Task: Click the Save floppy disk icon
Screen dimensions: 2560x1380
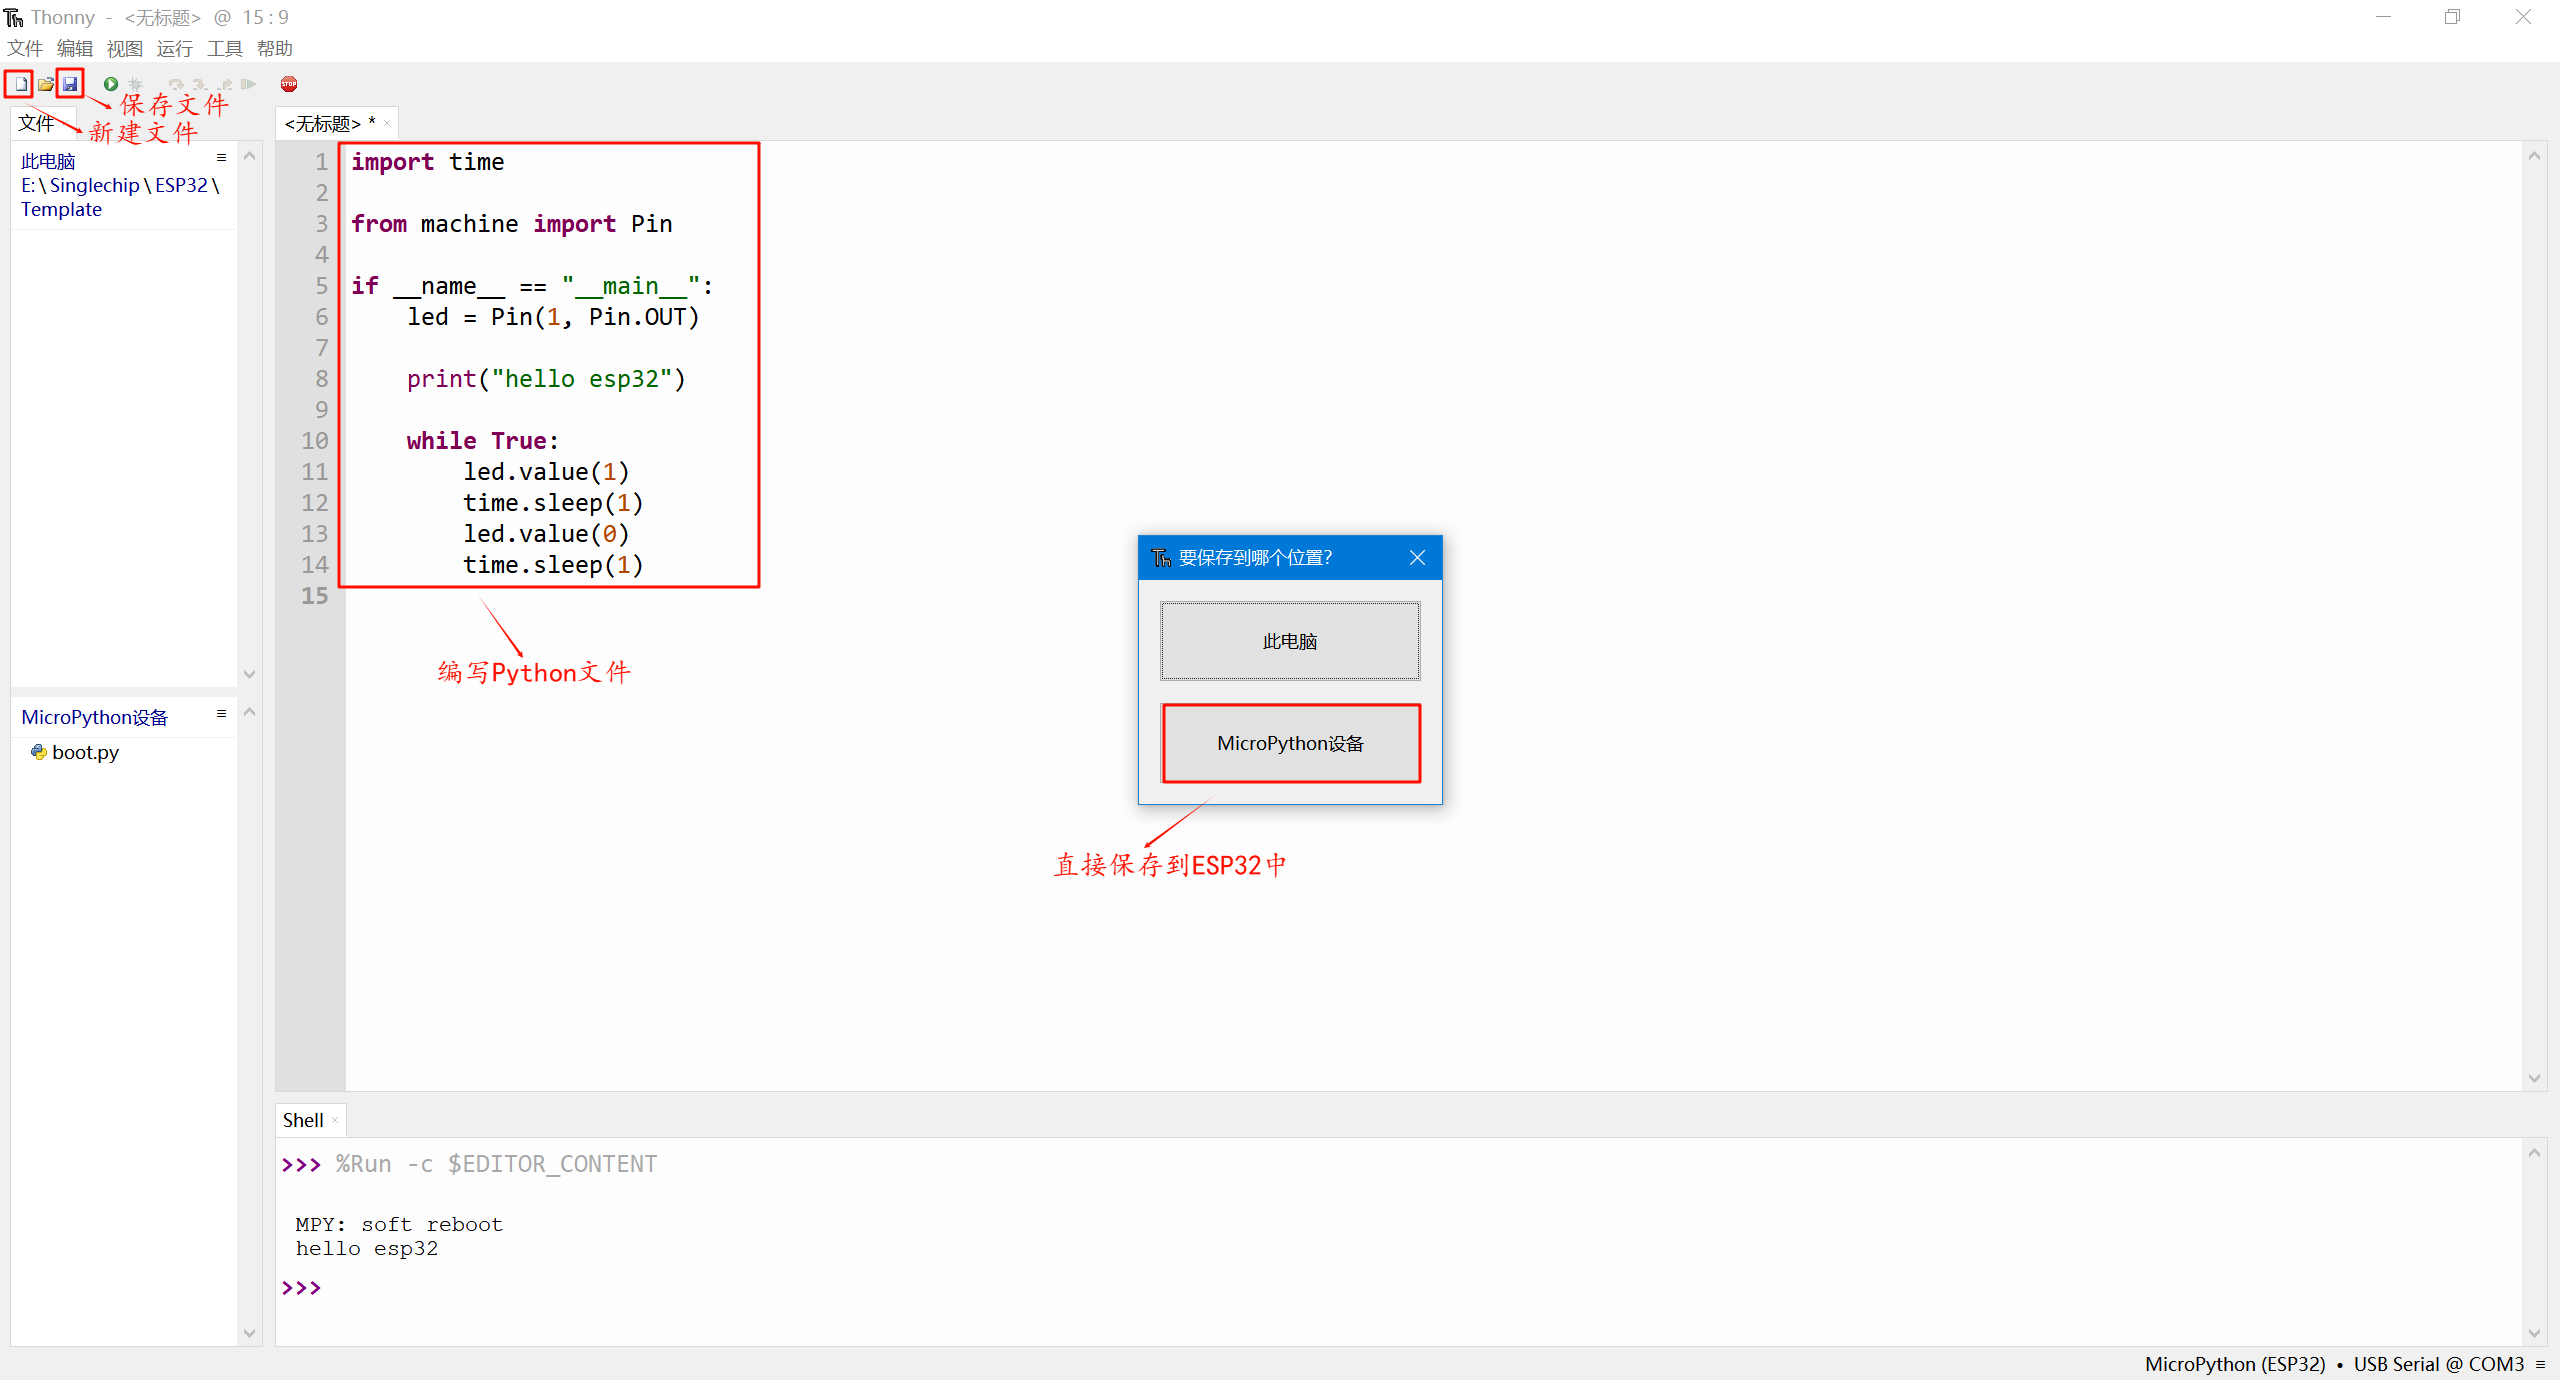Action: [70, 84]
